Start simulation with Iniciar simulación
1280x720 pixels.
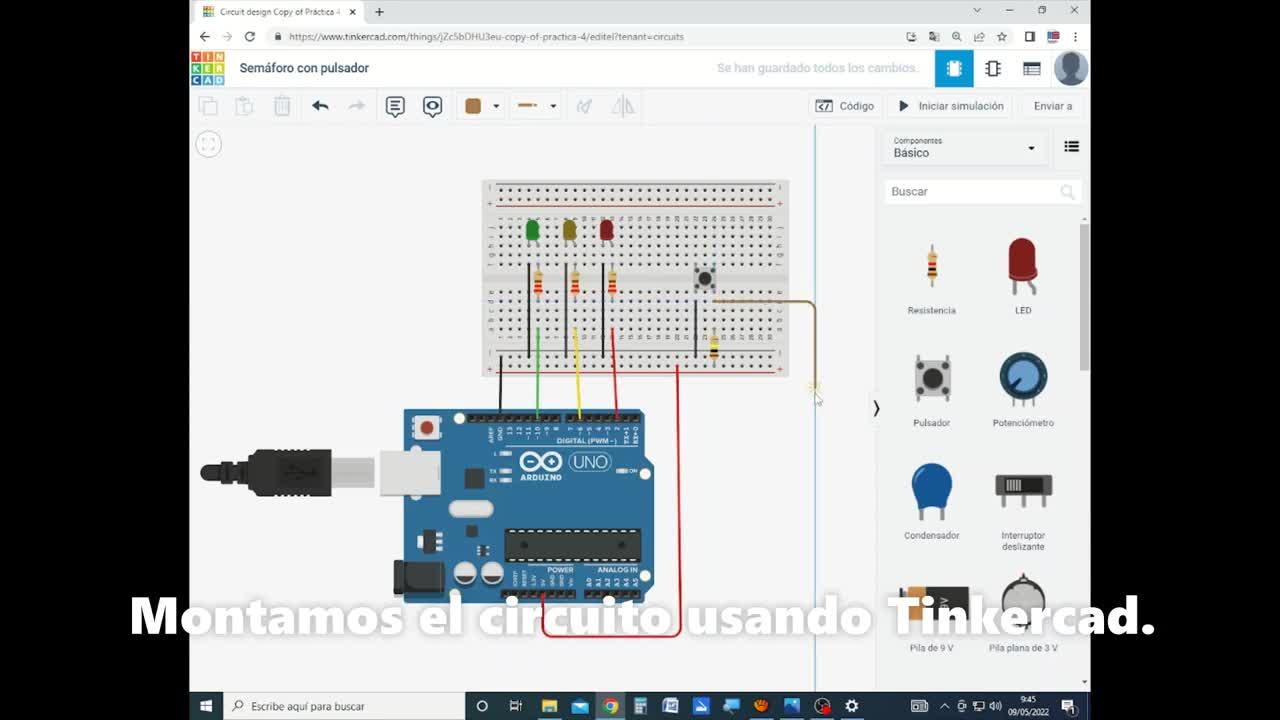950,106
